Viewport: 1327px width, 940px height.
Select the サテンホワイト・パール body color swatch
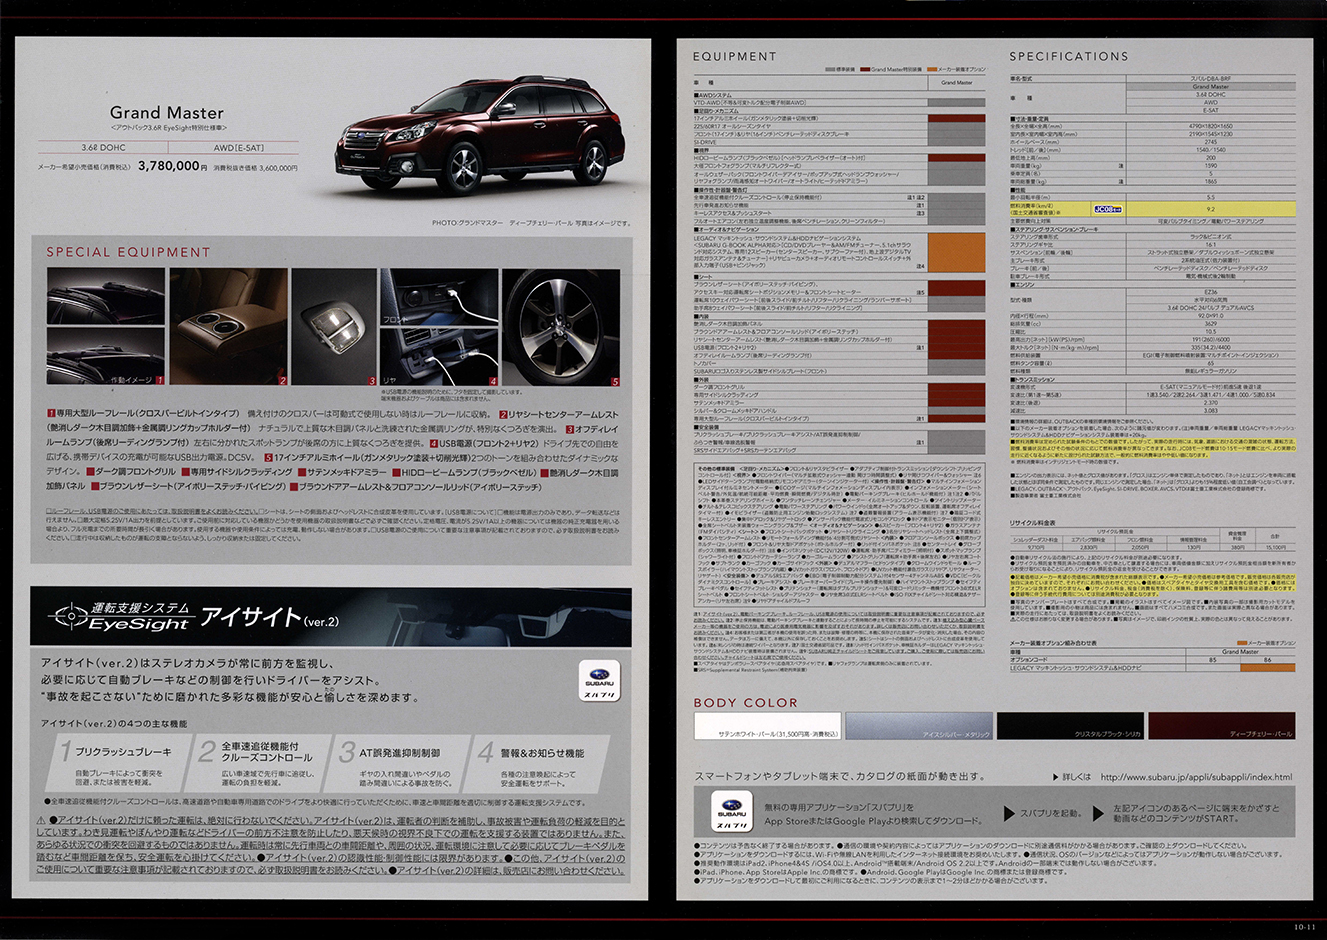click(x=768, y=725)
